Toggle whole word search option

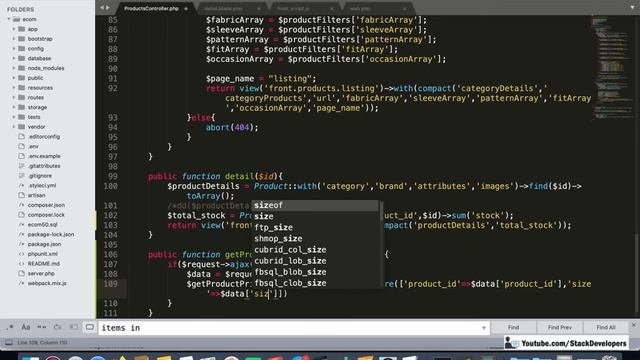tap(42, 327)
